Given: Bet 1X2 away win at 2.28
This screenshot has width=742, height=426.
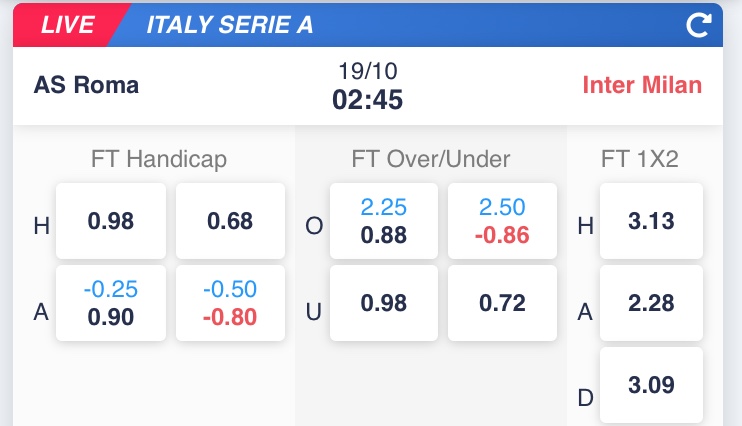Looking at the screenshot, I should point(652,303).
